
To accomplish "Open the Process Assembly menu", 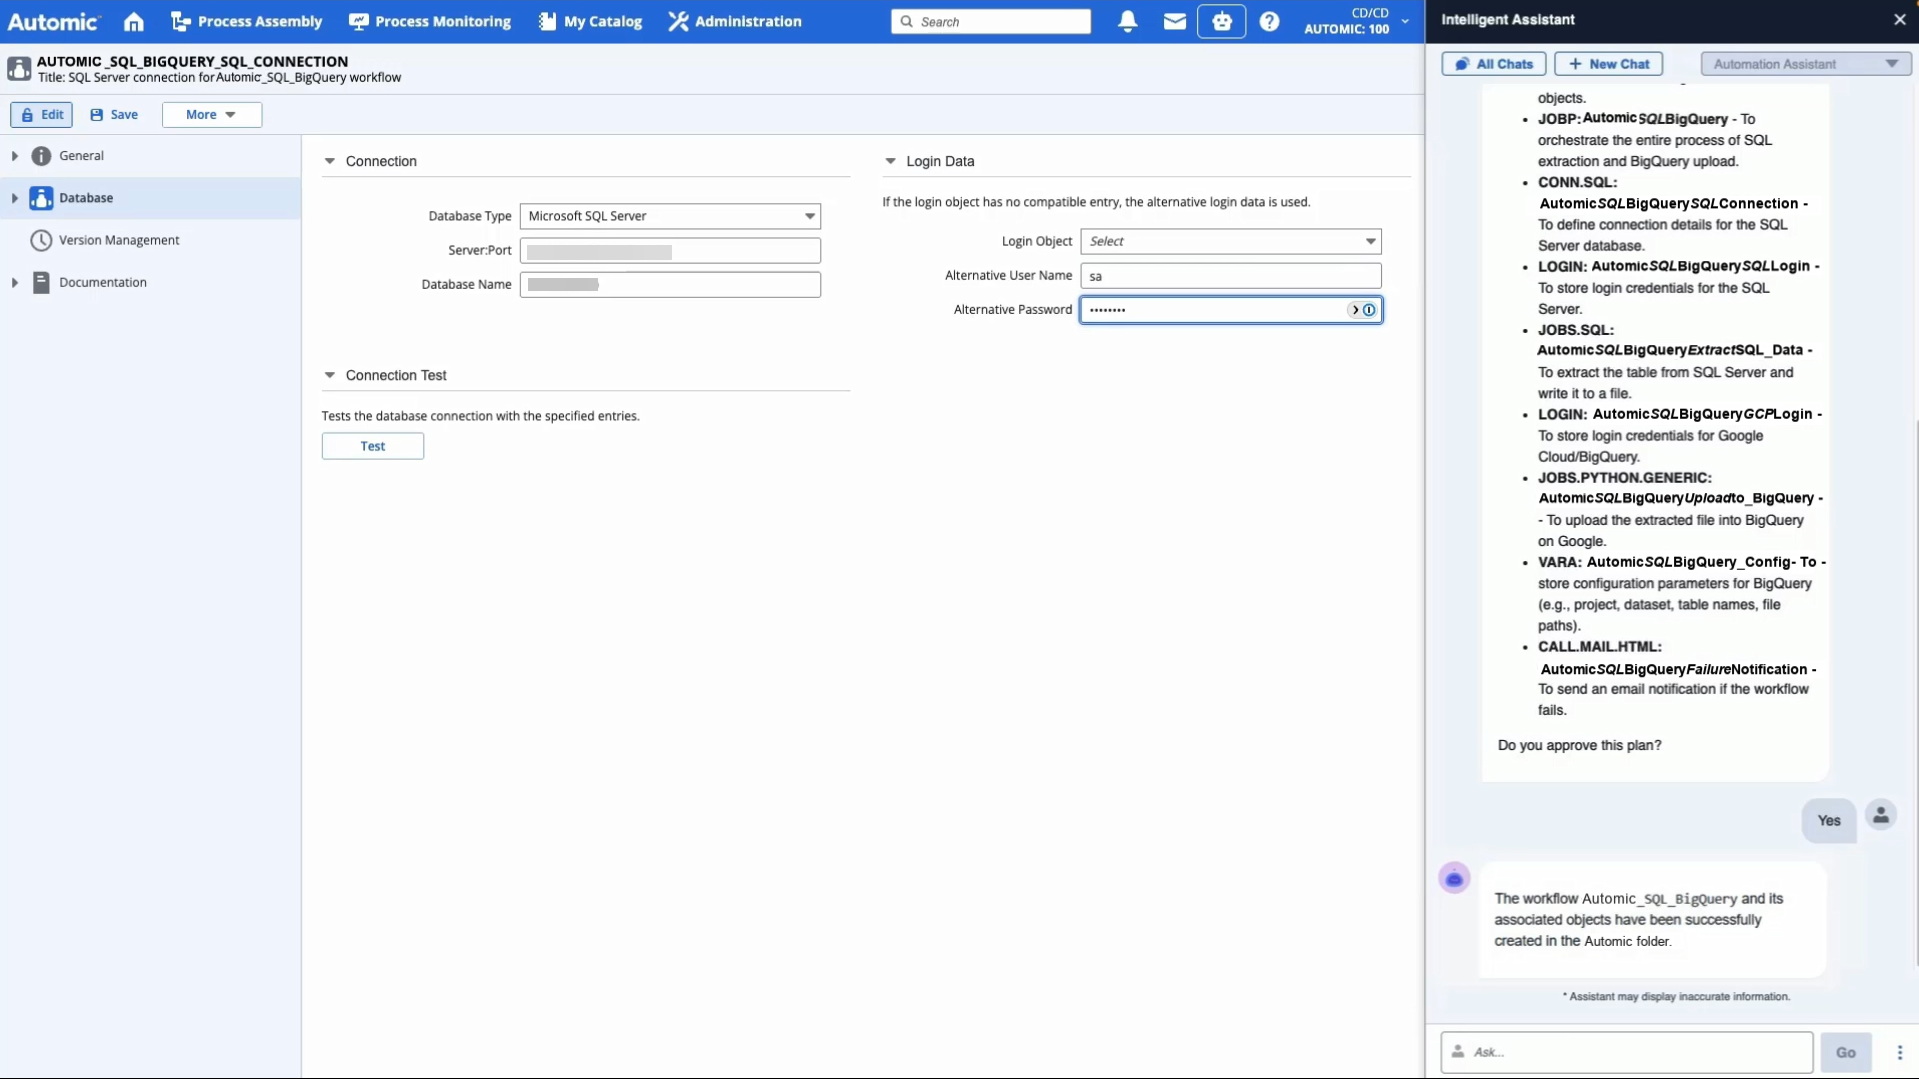I will pyautogui.click(x=247, y=21).
